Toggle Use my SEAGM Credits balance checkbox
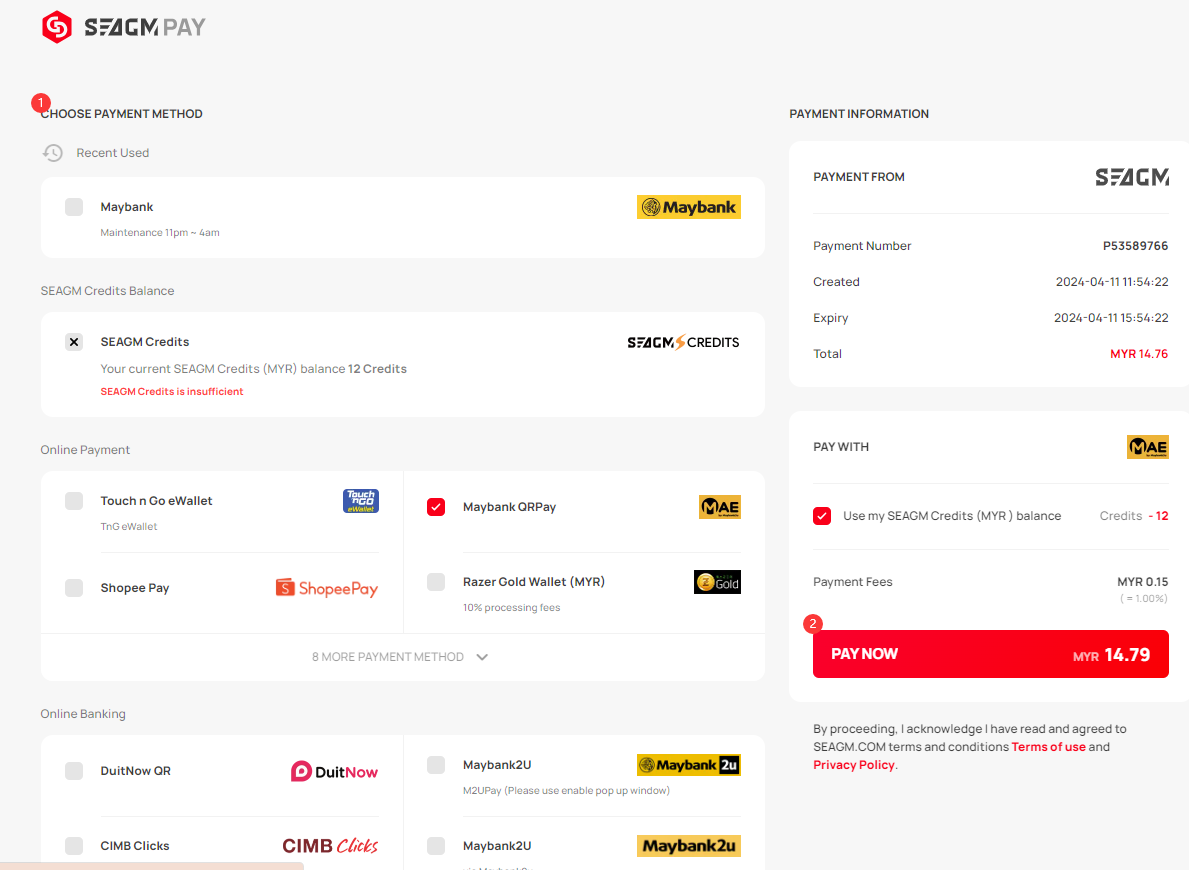1189x870 pixels. (x=822, y=516)
